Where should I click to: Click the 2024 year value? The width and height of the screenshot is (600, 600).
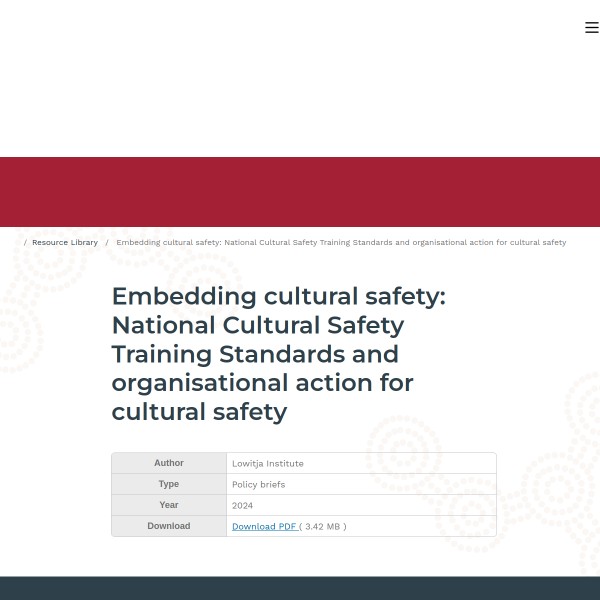(x=243, y=506)
